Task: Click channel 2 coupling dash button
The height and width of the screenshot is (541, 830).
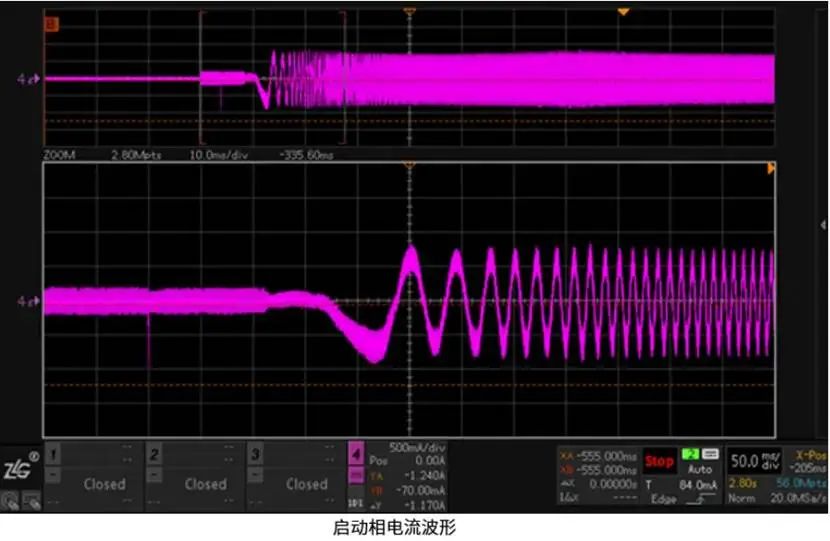Action: pos(154,475)
